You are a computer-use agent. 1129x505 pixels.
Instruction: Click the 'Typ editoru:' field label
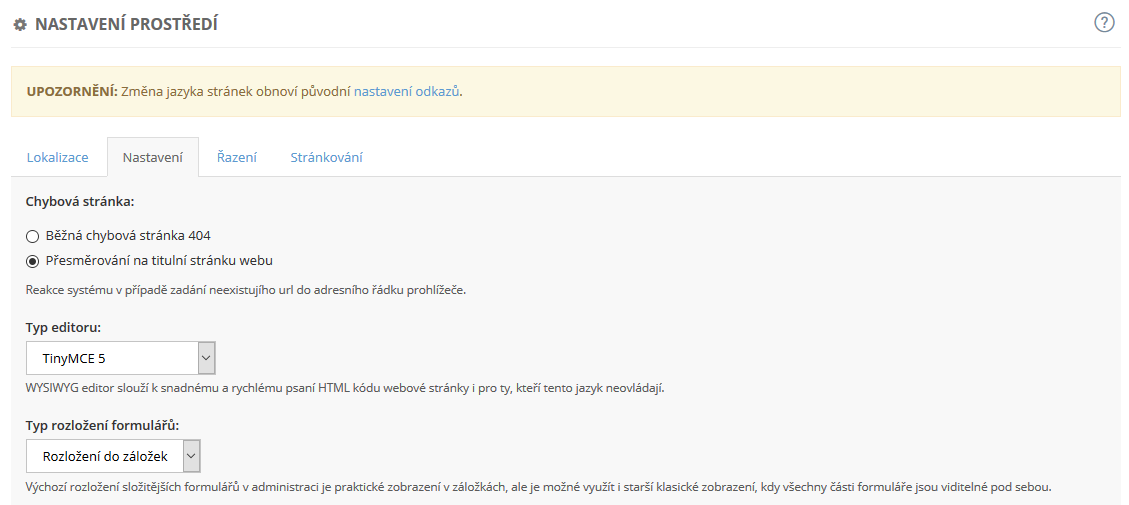point(64,327)
